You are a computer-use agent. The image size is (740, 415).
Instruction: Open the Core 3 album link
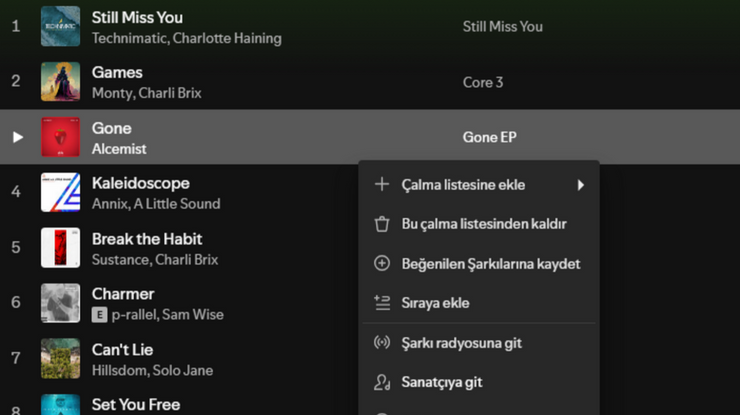point(483,82)
